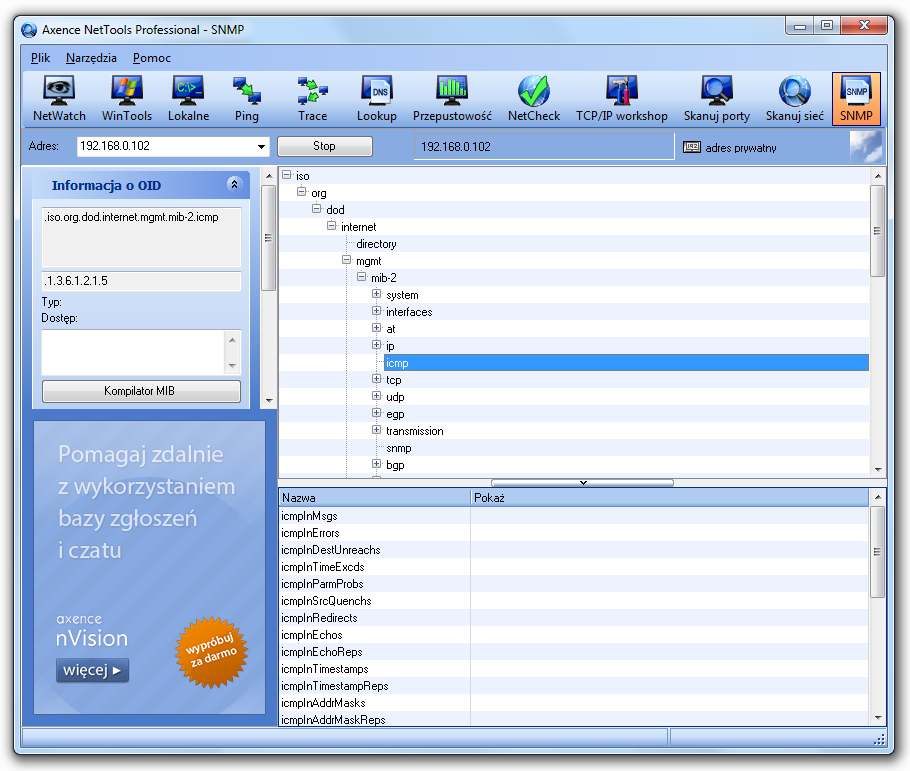Click the results table vertical scrollbar thumb
910x771 pixels.
click(878, 552)
